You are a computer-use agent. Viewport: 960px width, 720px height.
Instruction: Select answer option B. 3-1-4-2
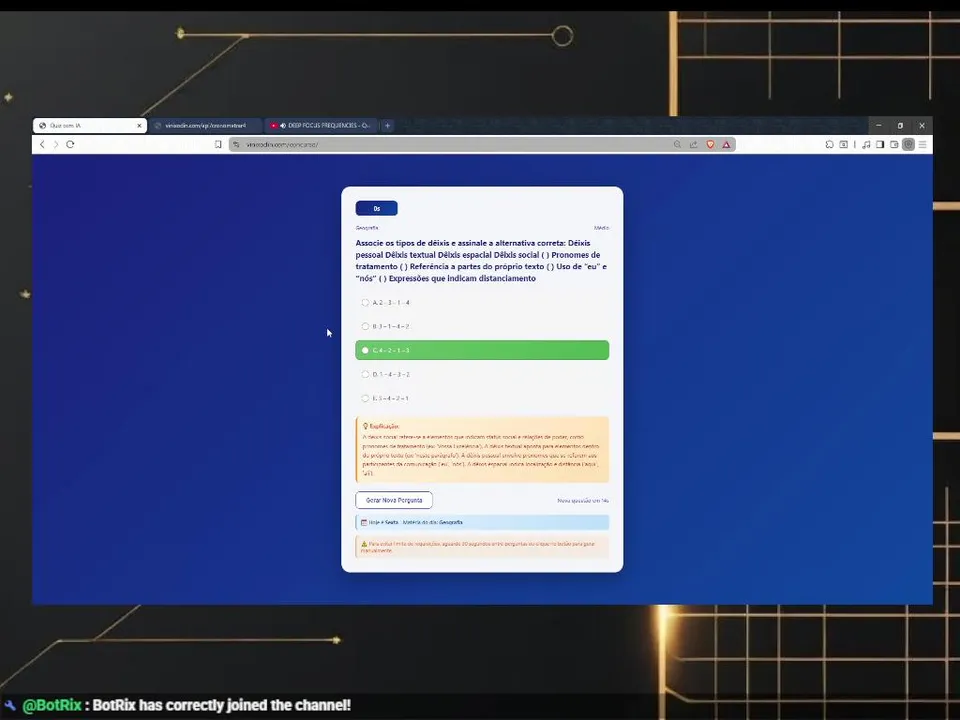click(x=482, y=326)
